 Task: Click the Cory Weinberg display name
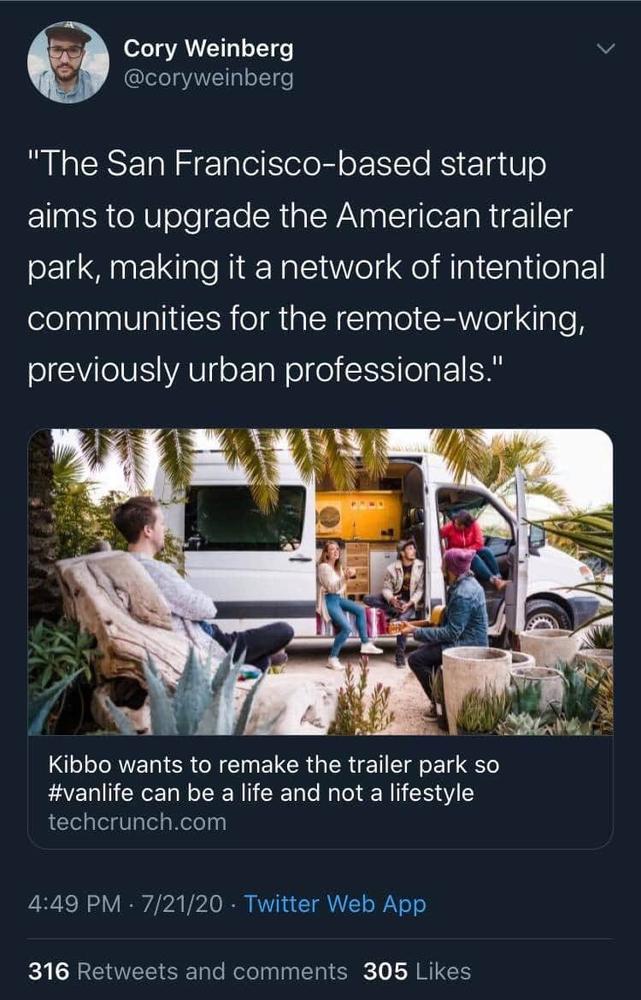pyautogui.click(x=209, y=48)
